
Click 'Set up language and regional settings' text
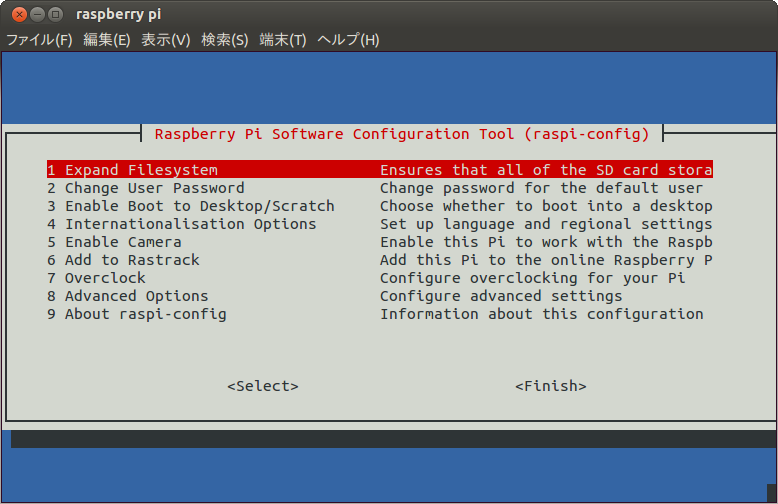(x=546, y=224)
